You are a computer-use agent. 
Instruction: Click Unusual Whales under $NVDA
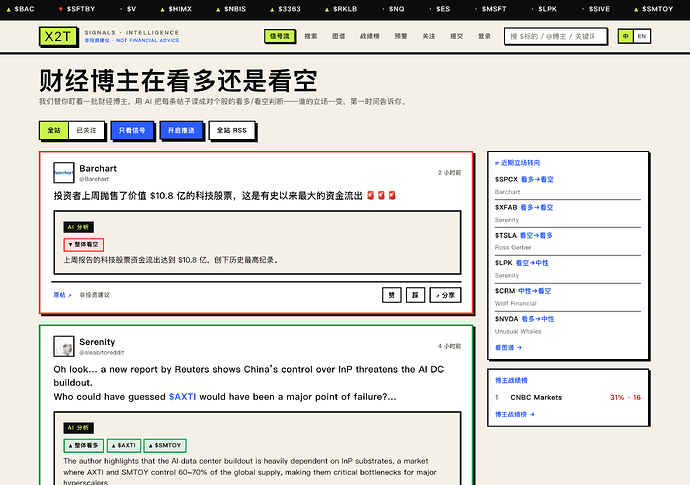tap(518, 331)
